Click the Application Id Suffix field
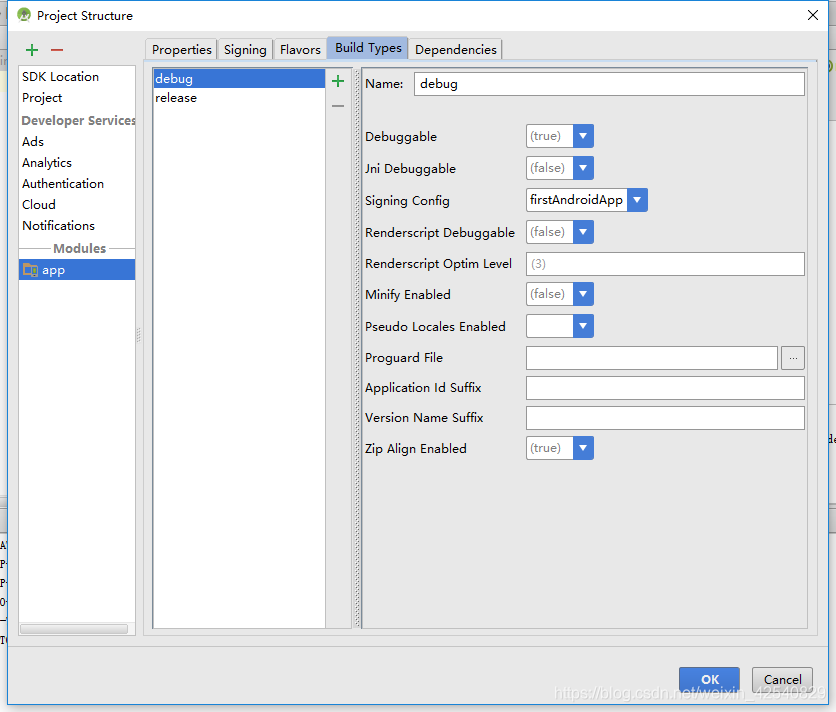The height and width of the screenshot is (712, 836). (665, 388)
